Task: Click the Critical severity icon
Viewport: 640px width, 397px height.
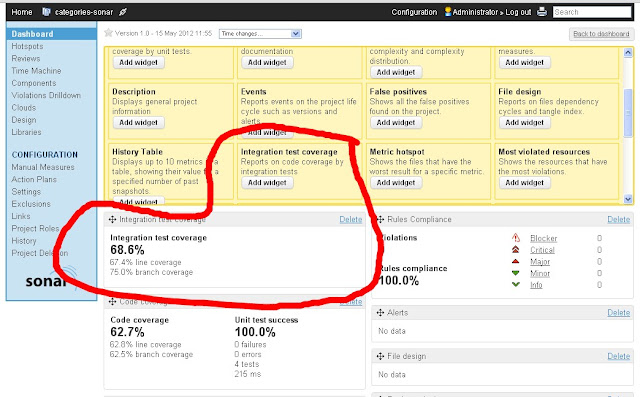Action: pos(516,249)
